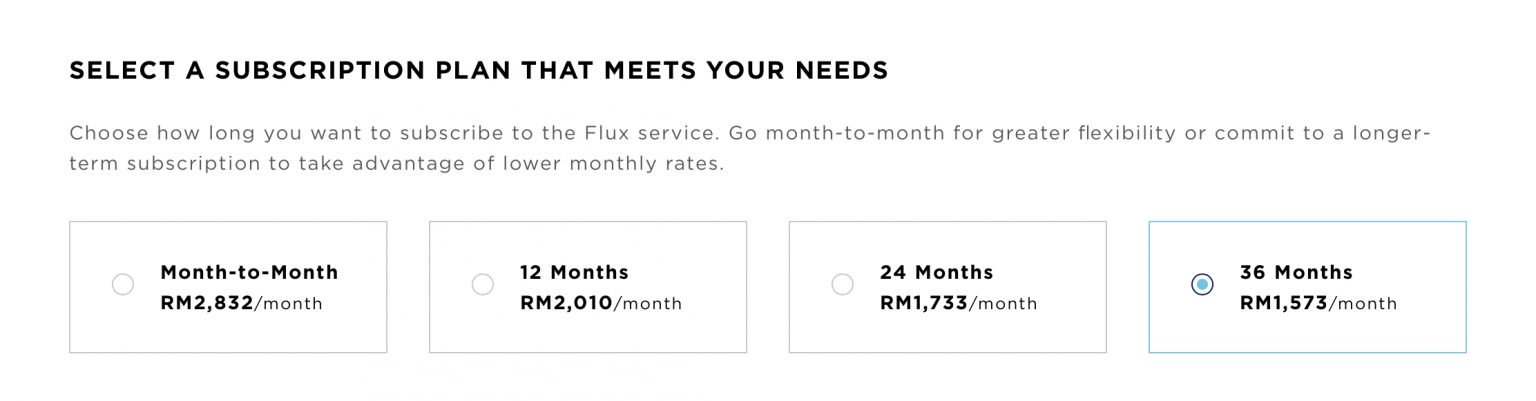Click the selected 36 Months radio button
The width and height of the screenshot is (1536, 401).
click(x=1203, y=285)
